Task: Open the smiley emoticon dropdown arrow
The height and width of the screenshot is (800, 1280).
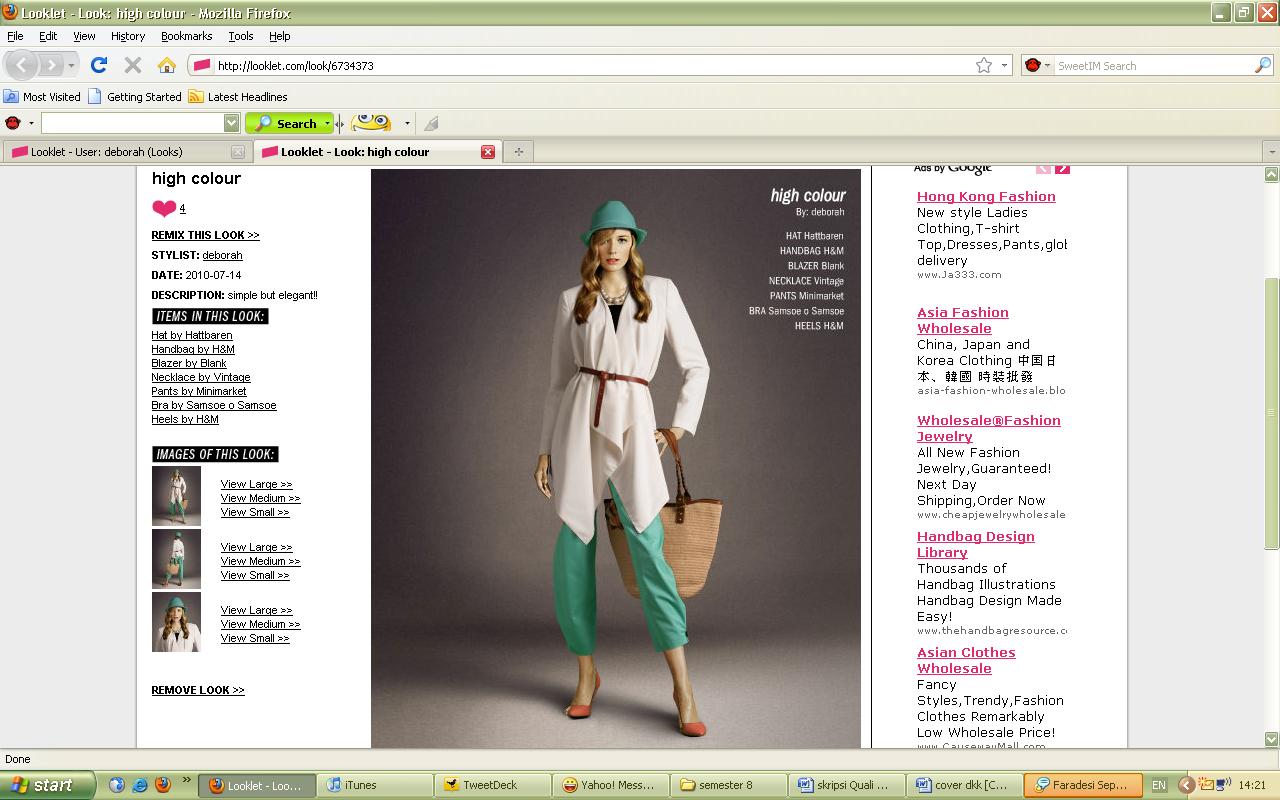Action: 407,123
